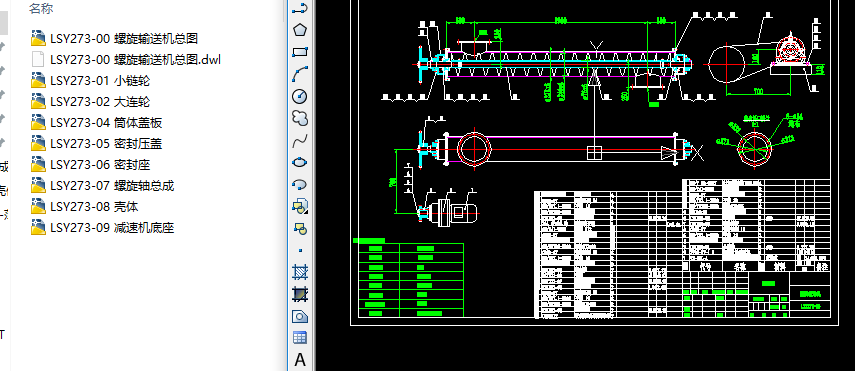Image resolution: width=855 pixels, height=371 pixels.
Task: Select the Point draw tool
Action: (x=300, y=250)
